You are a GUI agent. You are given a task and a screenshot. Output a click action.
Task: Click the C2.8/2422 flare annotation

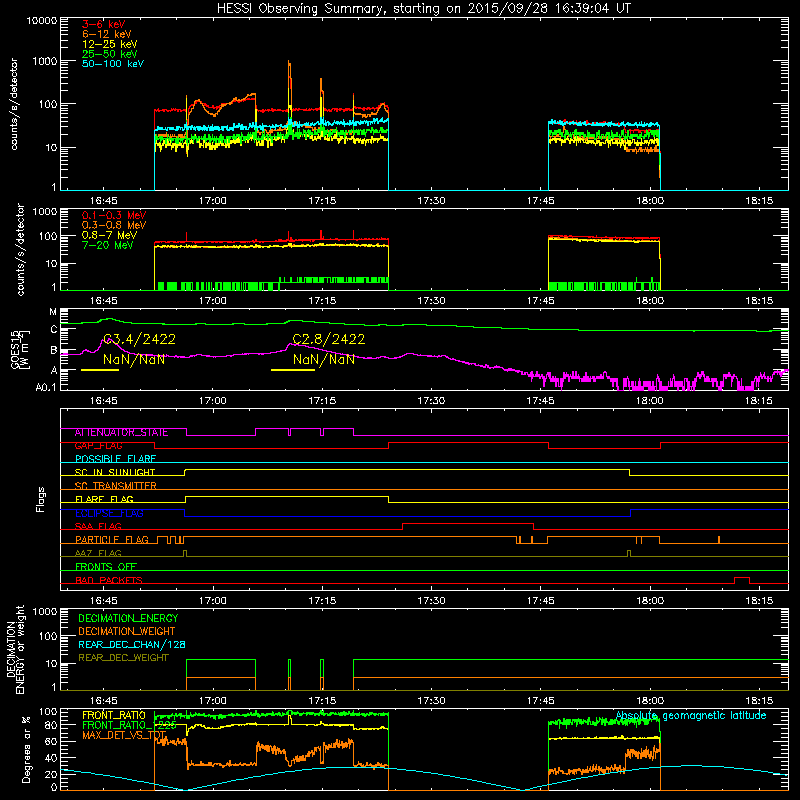329,339
